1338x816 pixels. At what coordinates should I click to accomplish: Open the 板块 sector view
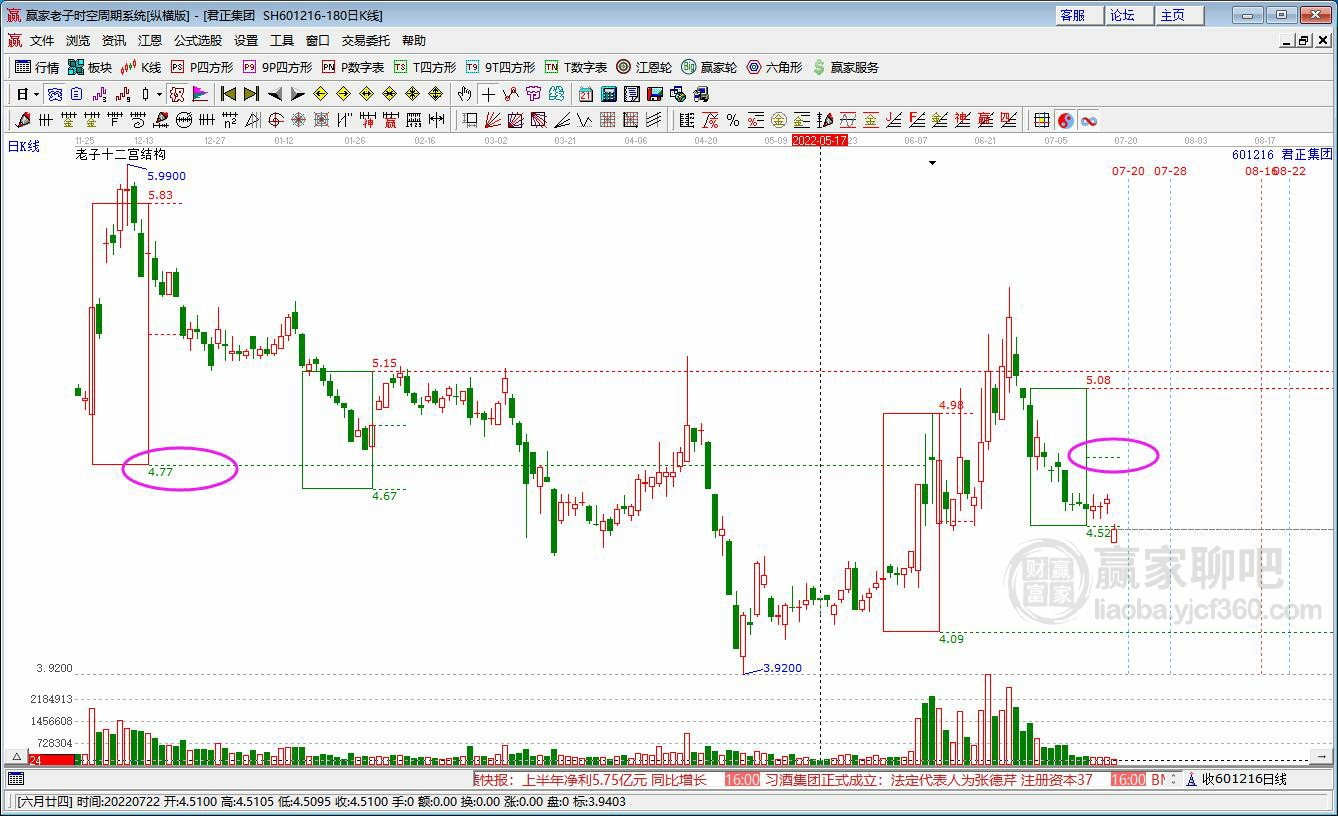90,67
